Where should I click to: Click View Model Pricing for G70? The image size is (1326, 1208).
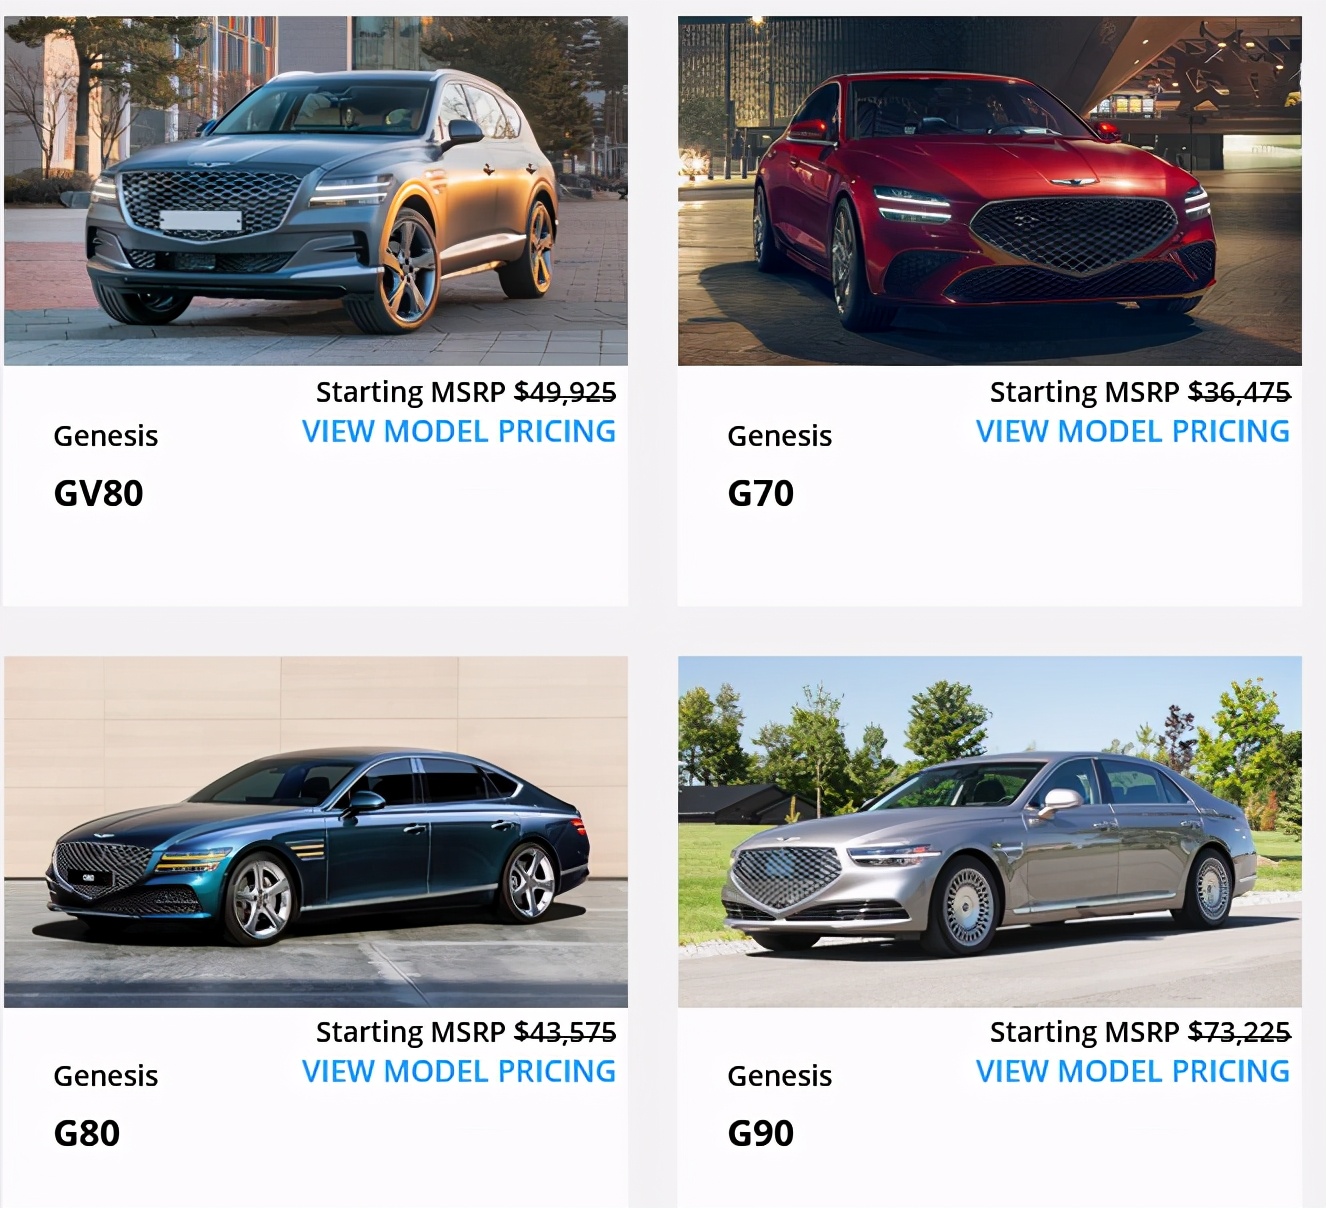tap(1133, 431)
